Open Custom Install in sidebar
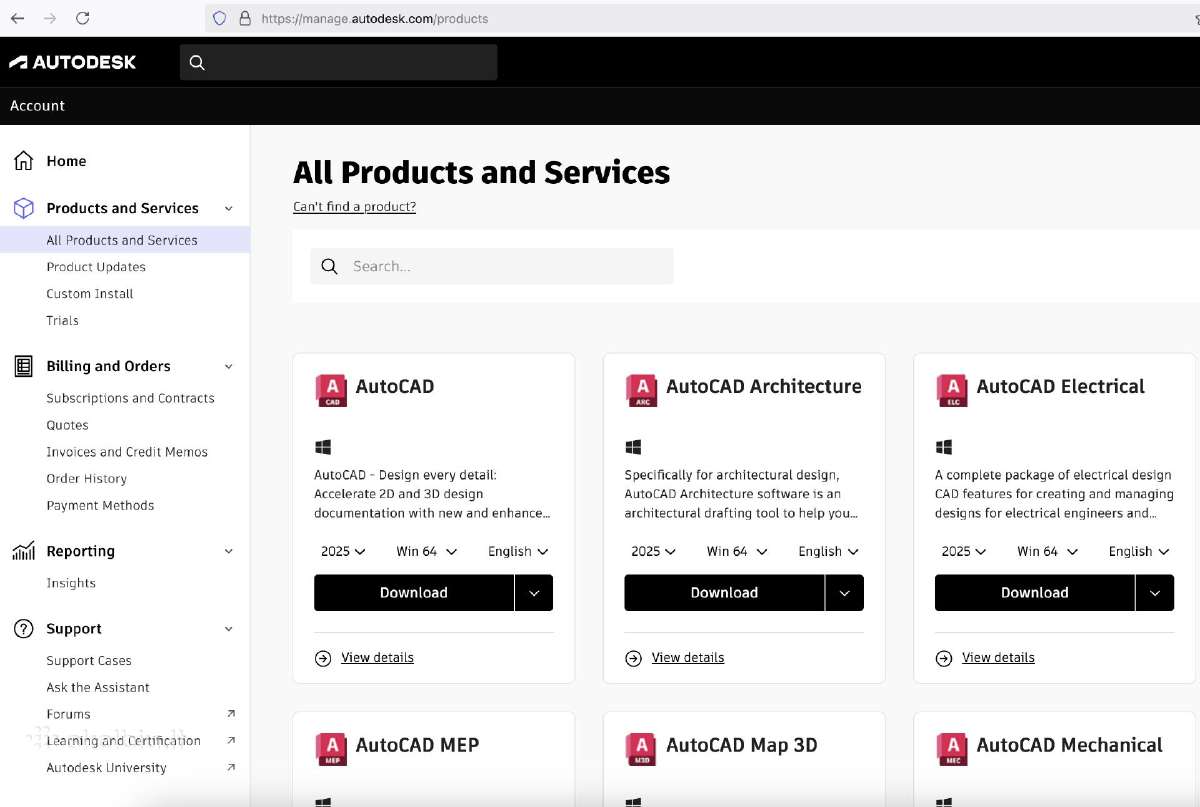The height and width of the screenshot is (807, 1200). tap(90, 294)
